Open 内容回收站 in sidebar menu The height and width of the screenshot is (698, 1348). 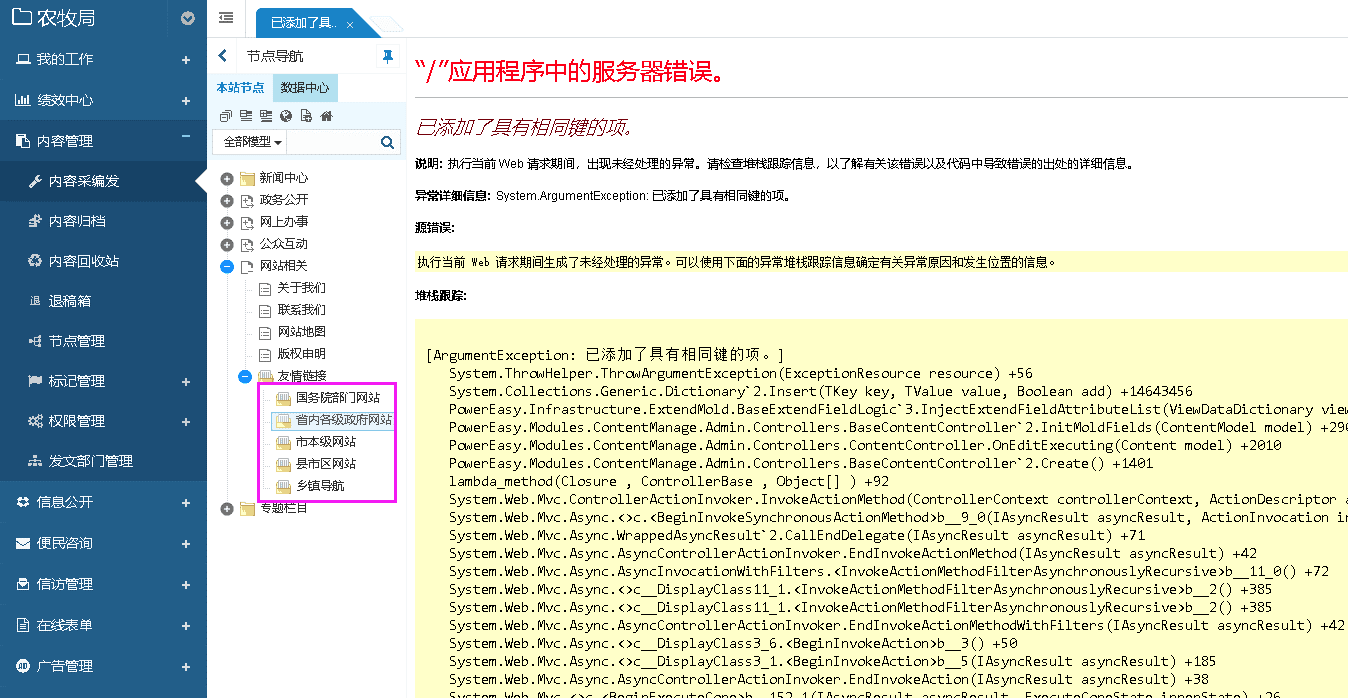(84, 261)
